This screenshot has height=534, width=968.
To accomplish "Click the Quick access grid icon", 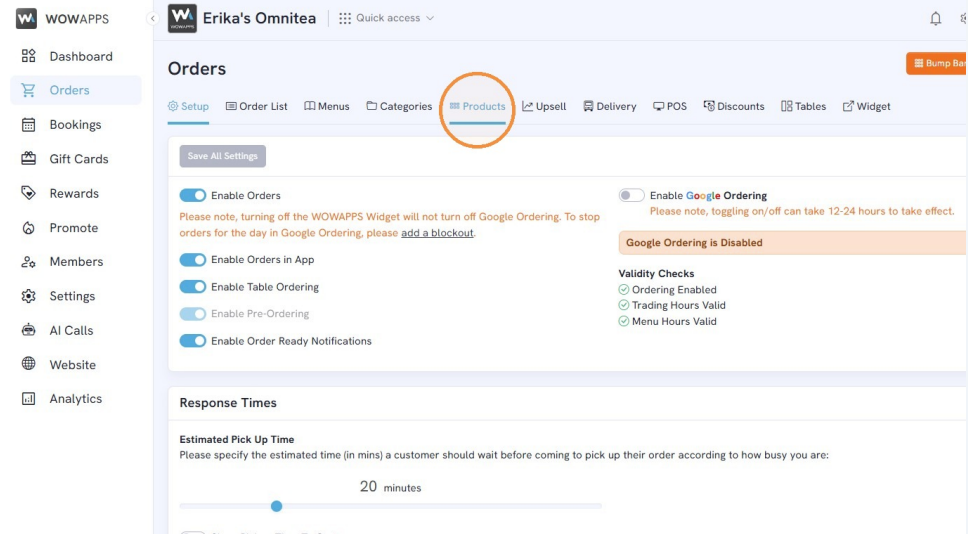I will click(x=345, y=19).
